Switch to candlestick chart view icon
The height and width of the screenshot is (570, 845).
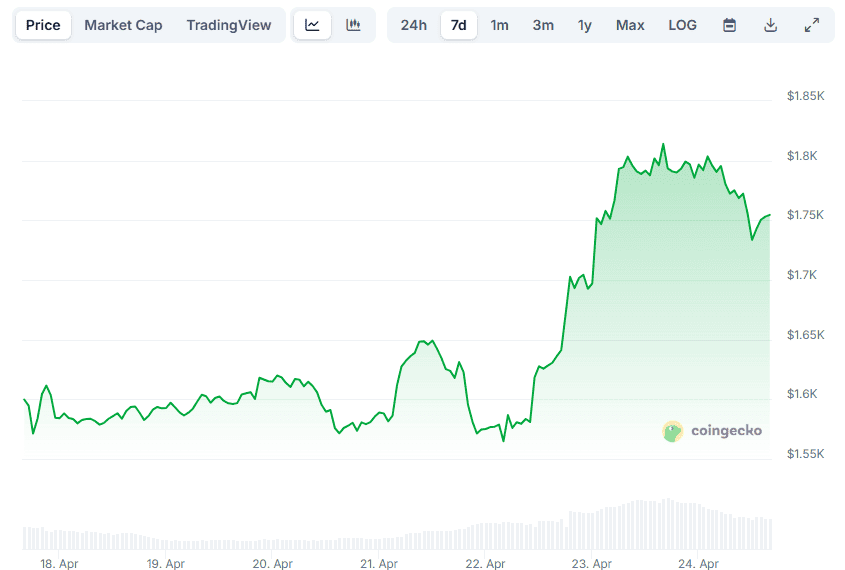point(353,25)
